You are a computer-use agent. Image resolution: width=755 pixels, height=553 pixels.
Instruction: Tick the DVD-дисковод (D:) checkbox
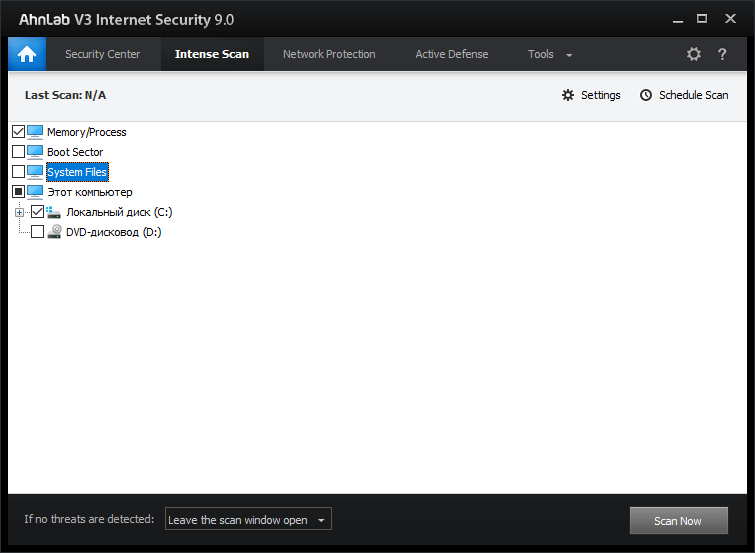coord(38,232)
